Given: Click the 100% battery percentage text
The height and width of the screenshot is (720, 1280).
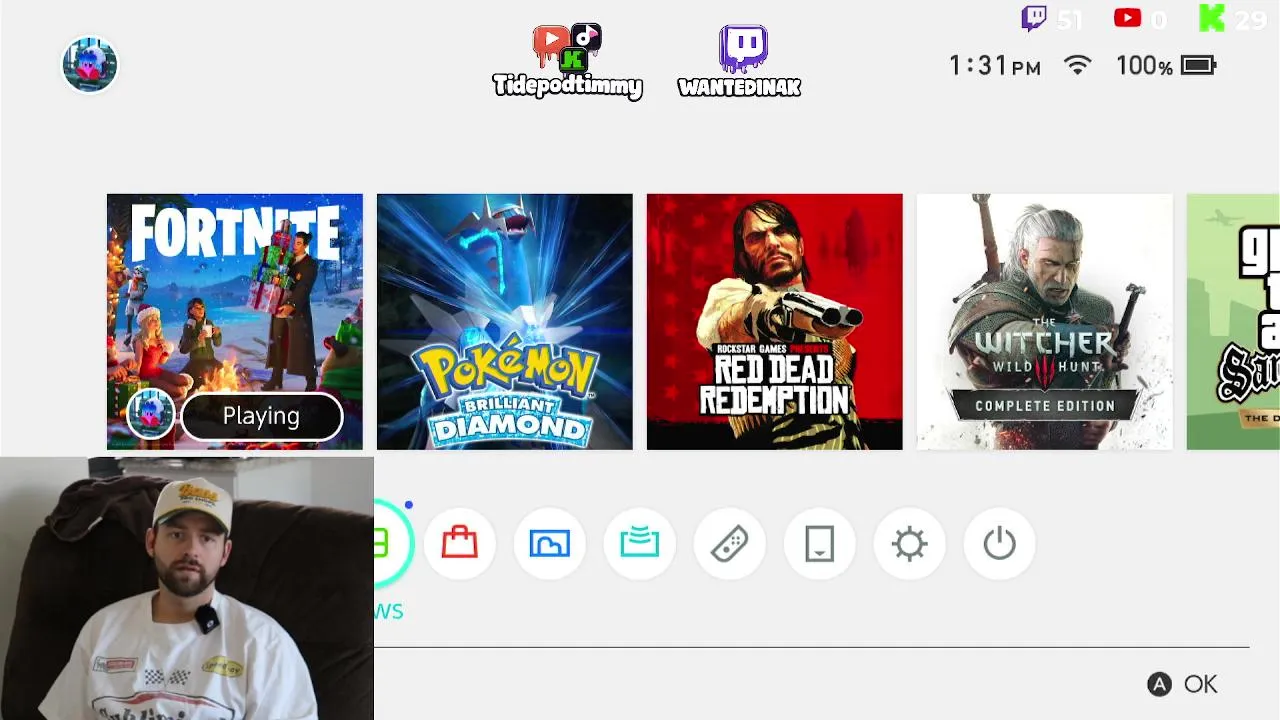Looking at the screenshot, I should point(1144,66).
